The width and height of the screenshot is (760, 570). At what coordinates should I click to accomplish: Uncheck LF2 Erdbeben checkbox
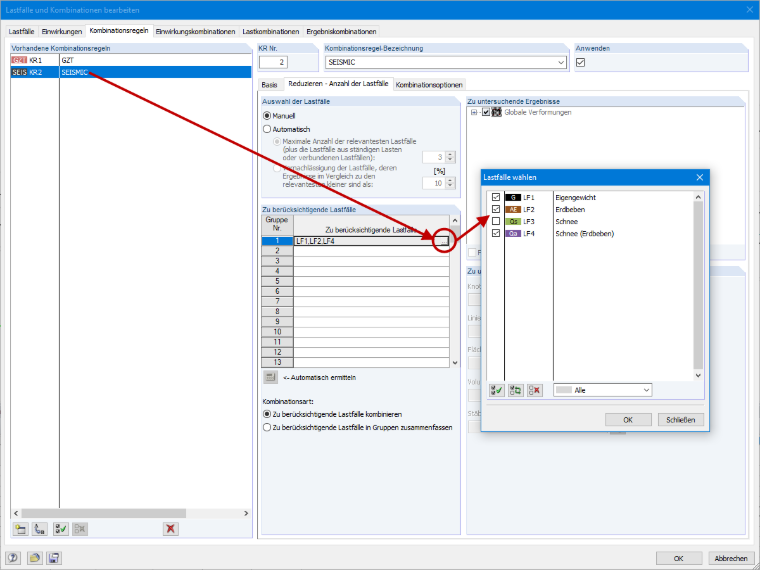(495, 209)
